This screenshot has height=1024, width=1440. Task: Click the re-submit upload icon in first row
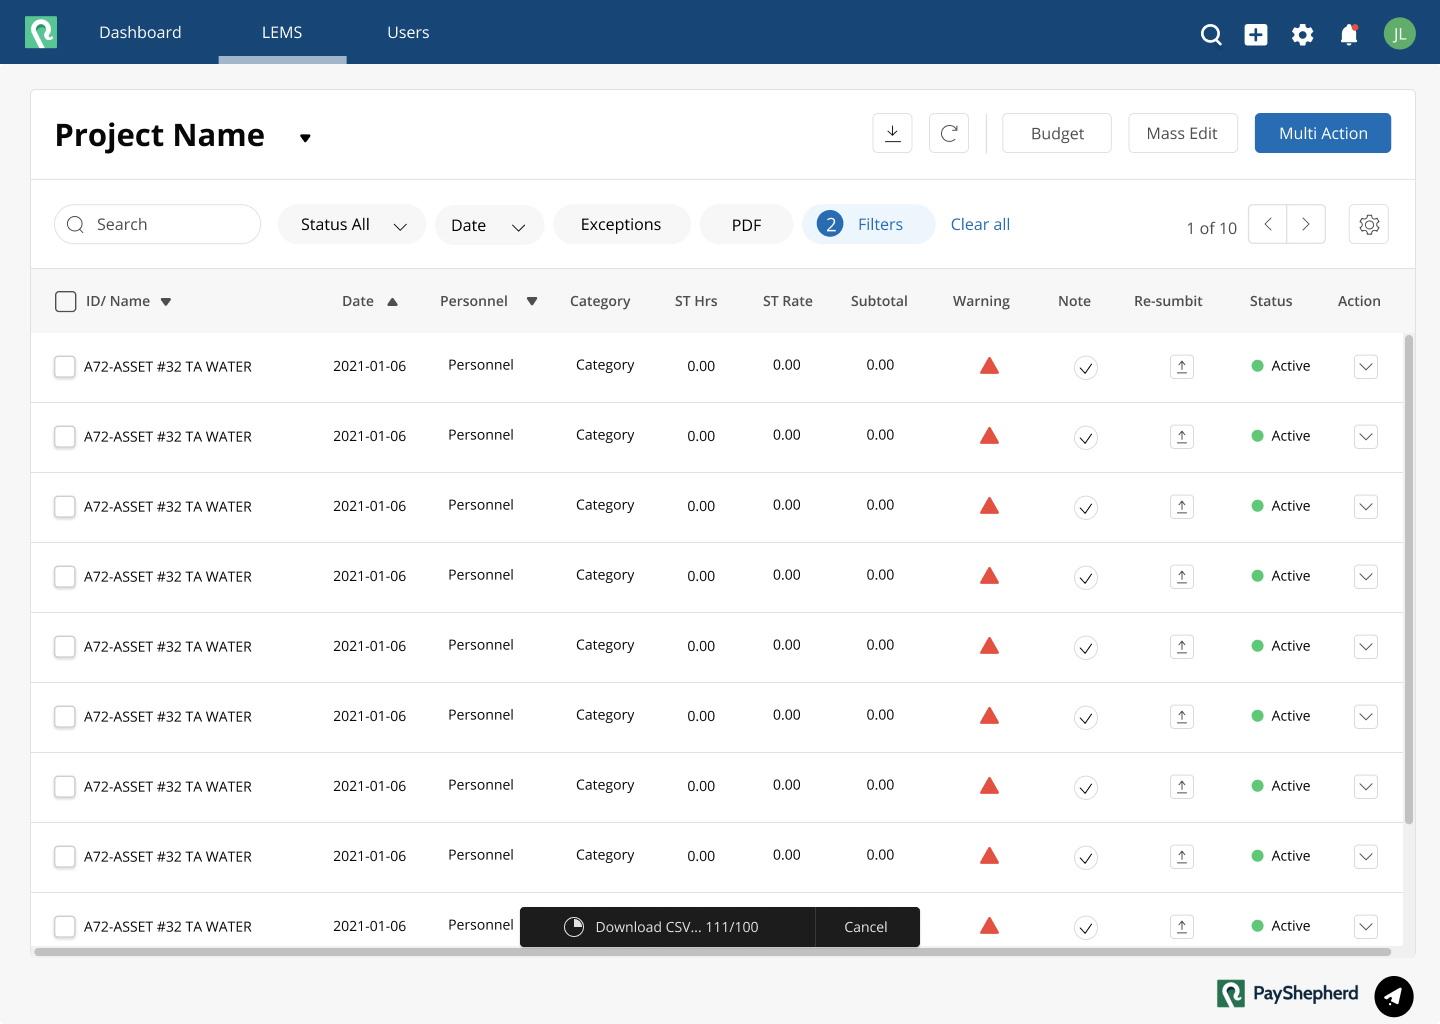point(1182,367)
